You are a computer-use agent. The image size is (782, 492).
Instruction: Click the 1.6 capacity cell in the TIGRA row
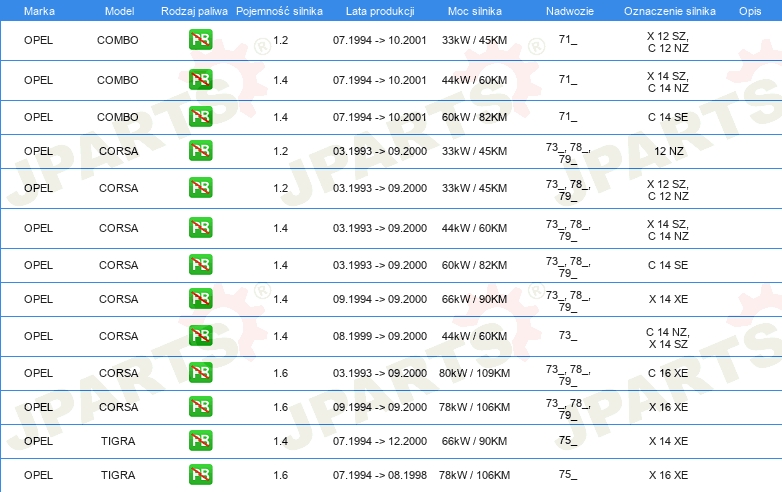pos(281,475)
